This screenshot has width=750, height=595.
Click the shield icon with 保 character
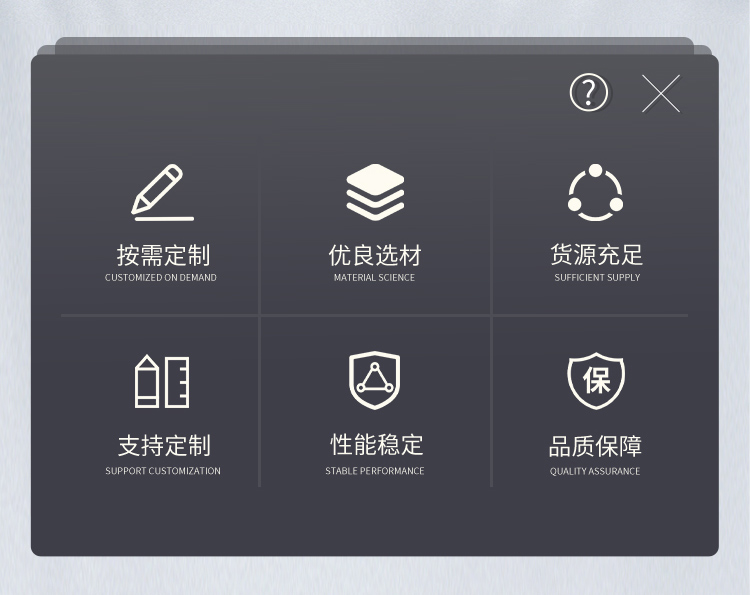coord(596,381)
